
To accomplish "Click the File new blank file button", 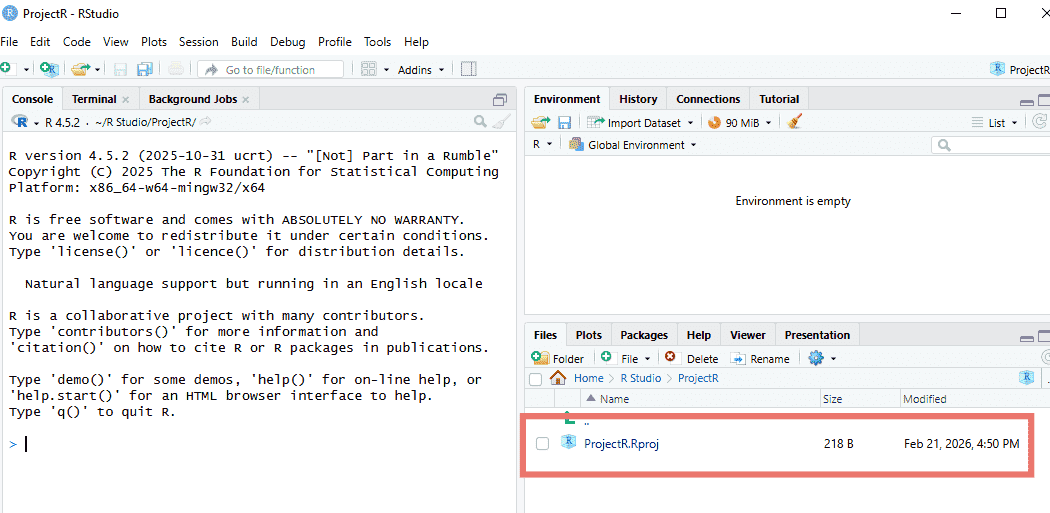I will click(625, 358).
